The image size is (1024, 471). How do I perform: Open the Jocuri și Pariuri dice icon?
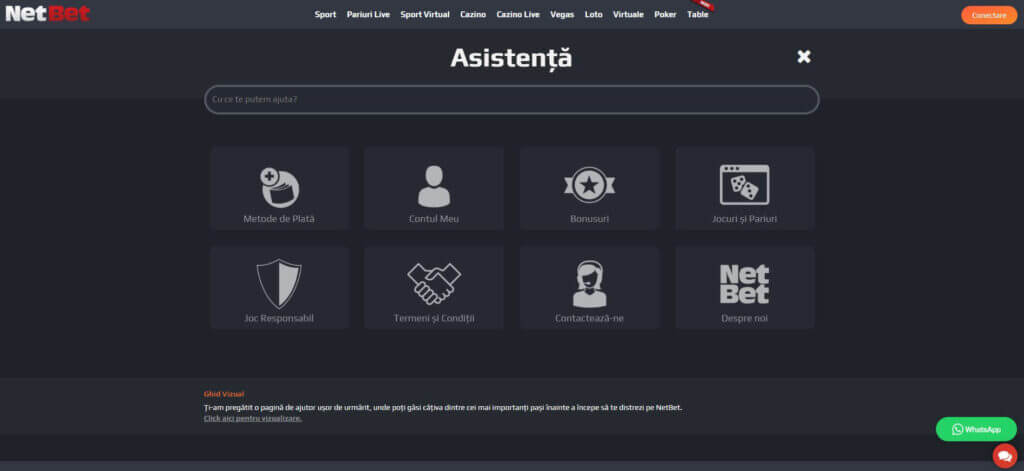click(744, 185)
